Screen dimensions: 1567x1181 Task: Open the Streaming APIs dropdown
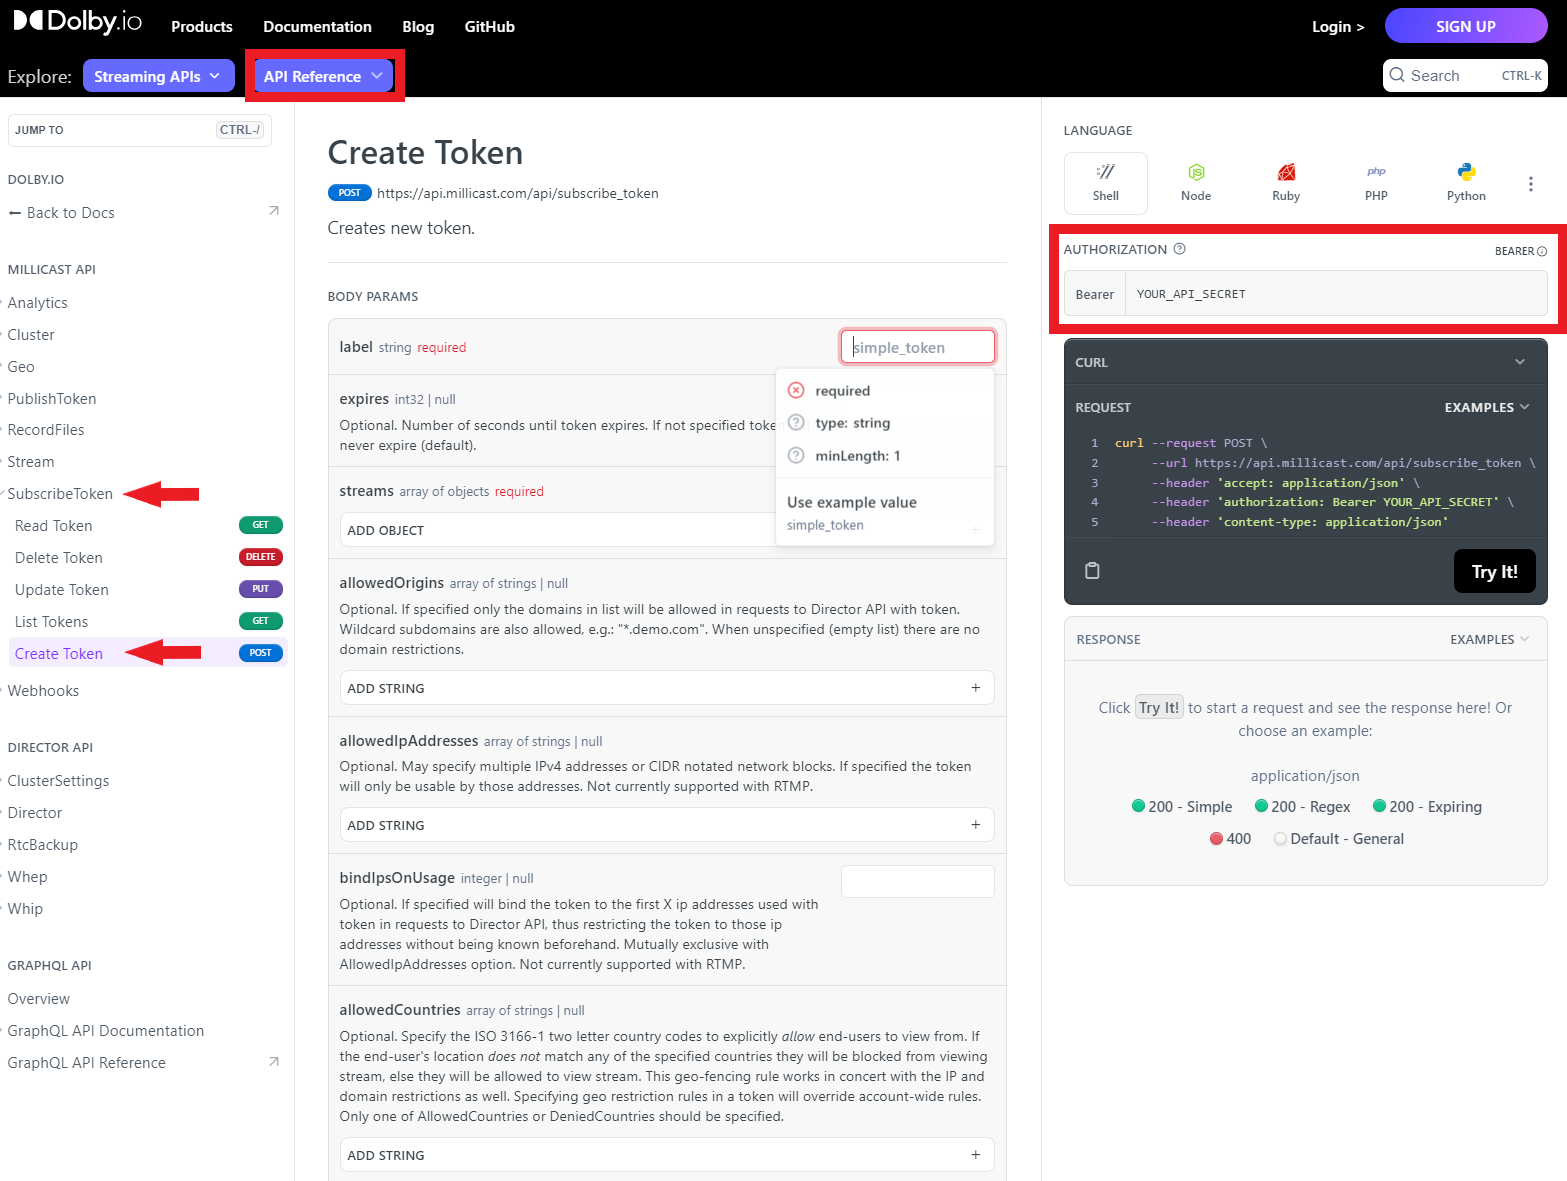pos(158,76)
